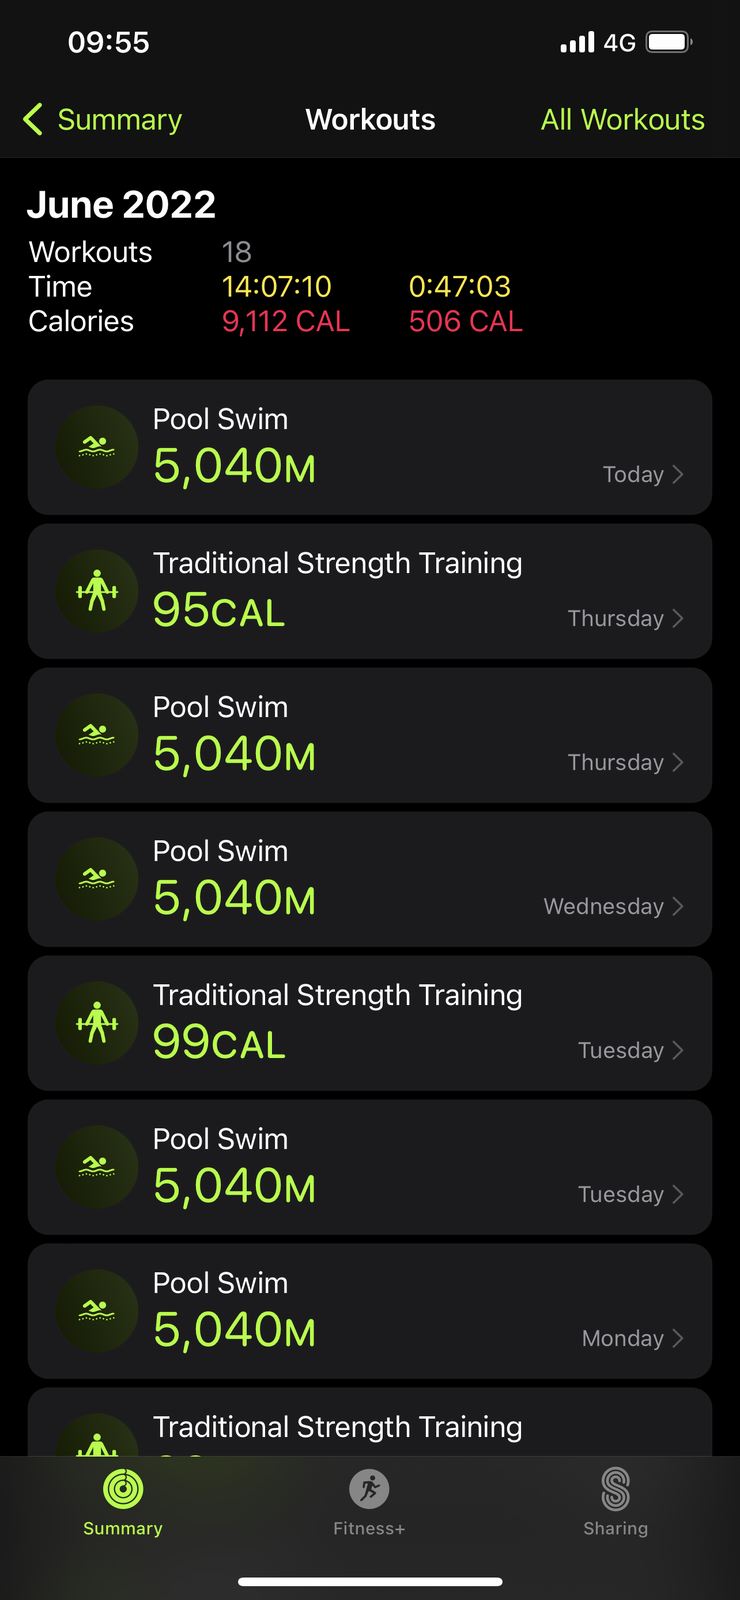Viewport: 740px width, 1600px height.
Task: Tap the Summary rings tab icon
Action: [123, 1489]
